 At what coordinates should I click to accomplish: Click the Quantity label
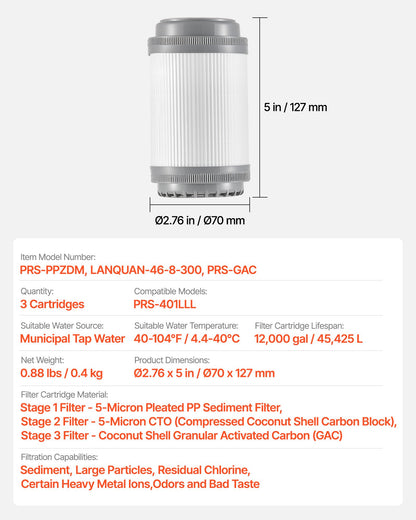pyautogui.click(x=37, y=291)
